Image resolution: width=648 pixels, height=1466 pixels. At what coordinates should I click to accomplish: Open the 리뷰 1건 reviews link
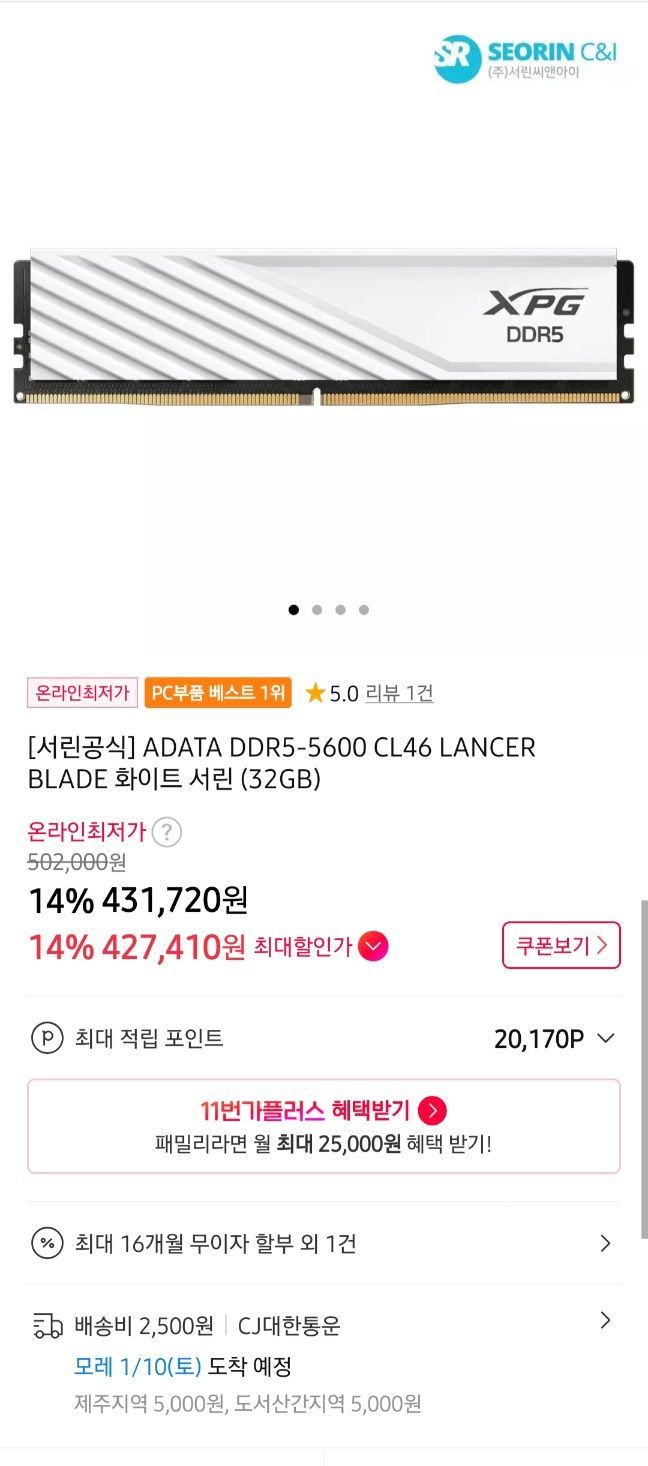point(399,692)
